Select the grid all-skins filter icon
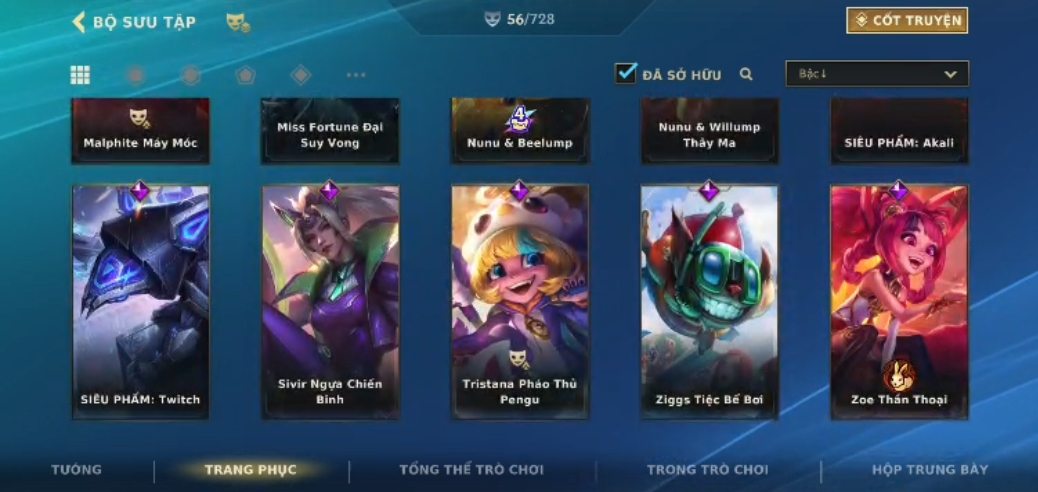This screenshot has height=492, width=1038. pos(80,75)
